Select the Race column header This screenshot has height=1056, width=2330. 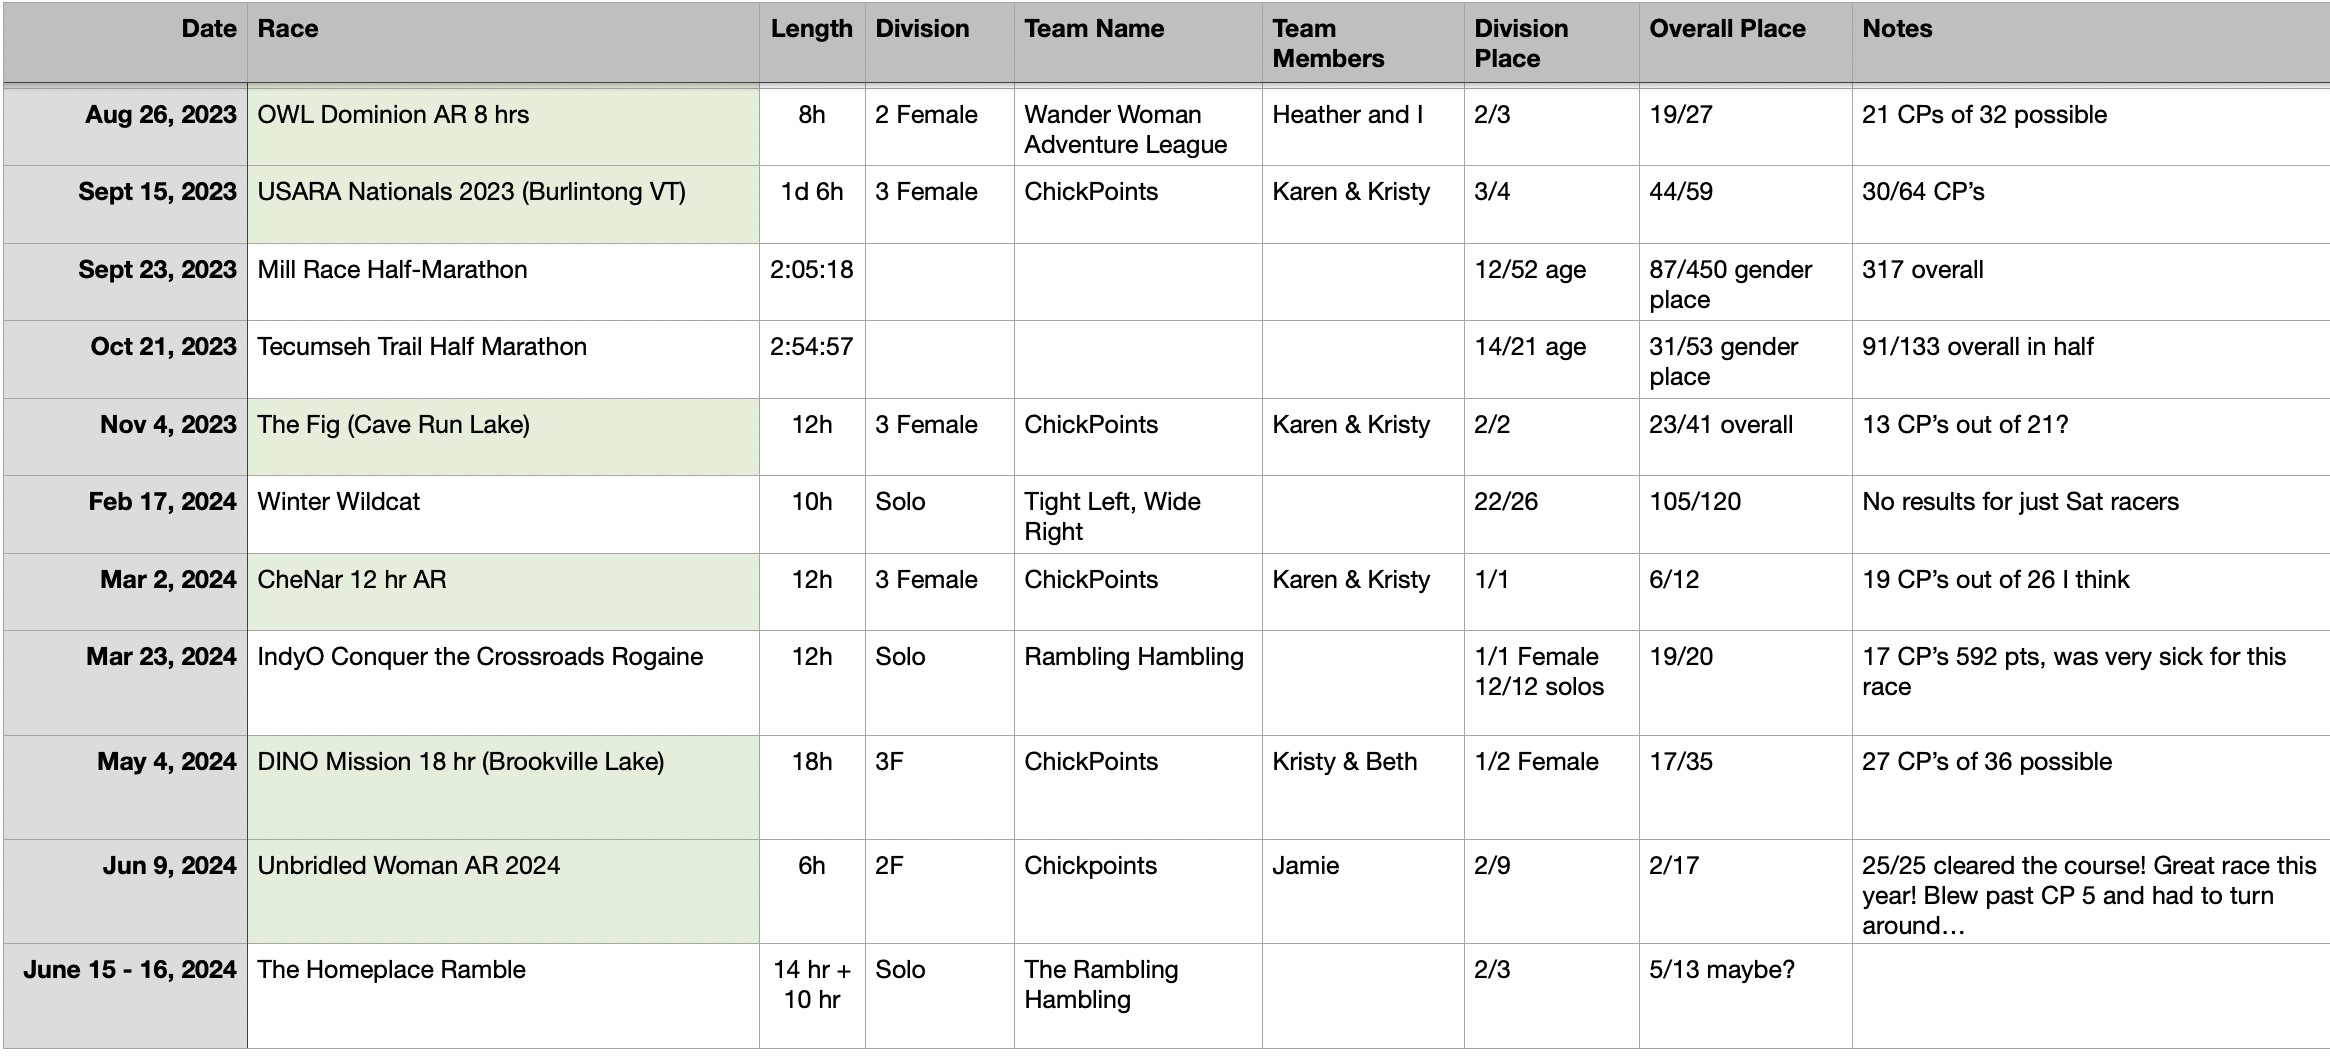(x=288, y=29)
